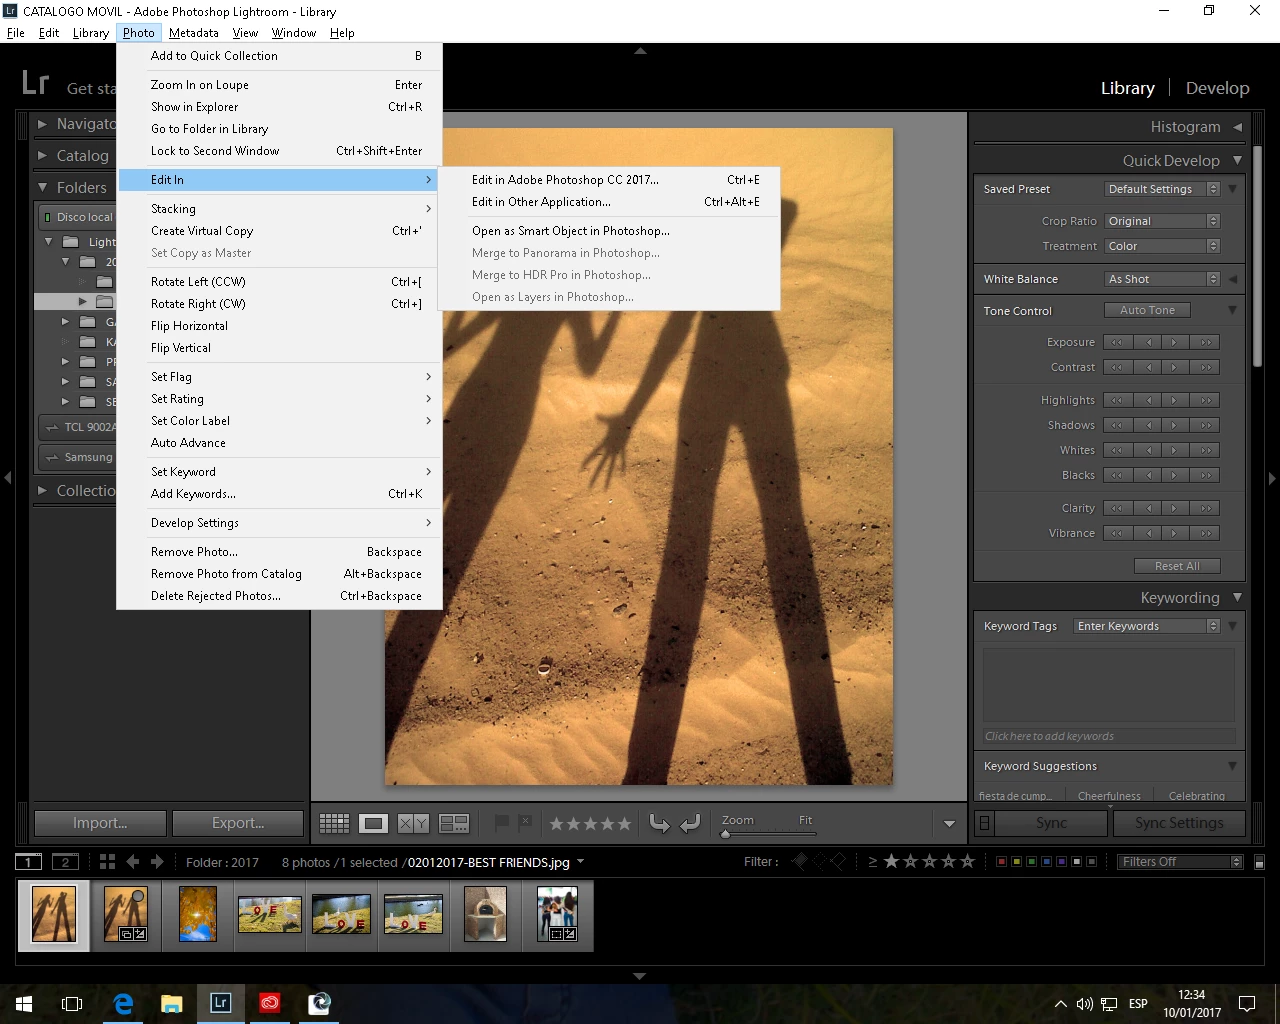Open the White Balance As Shot dropdown
This screenshot has width=1280, height=1024.
(x=1162, y=279)
